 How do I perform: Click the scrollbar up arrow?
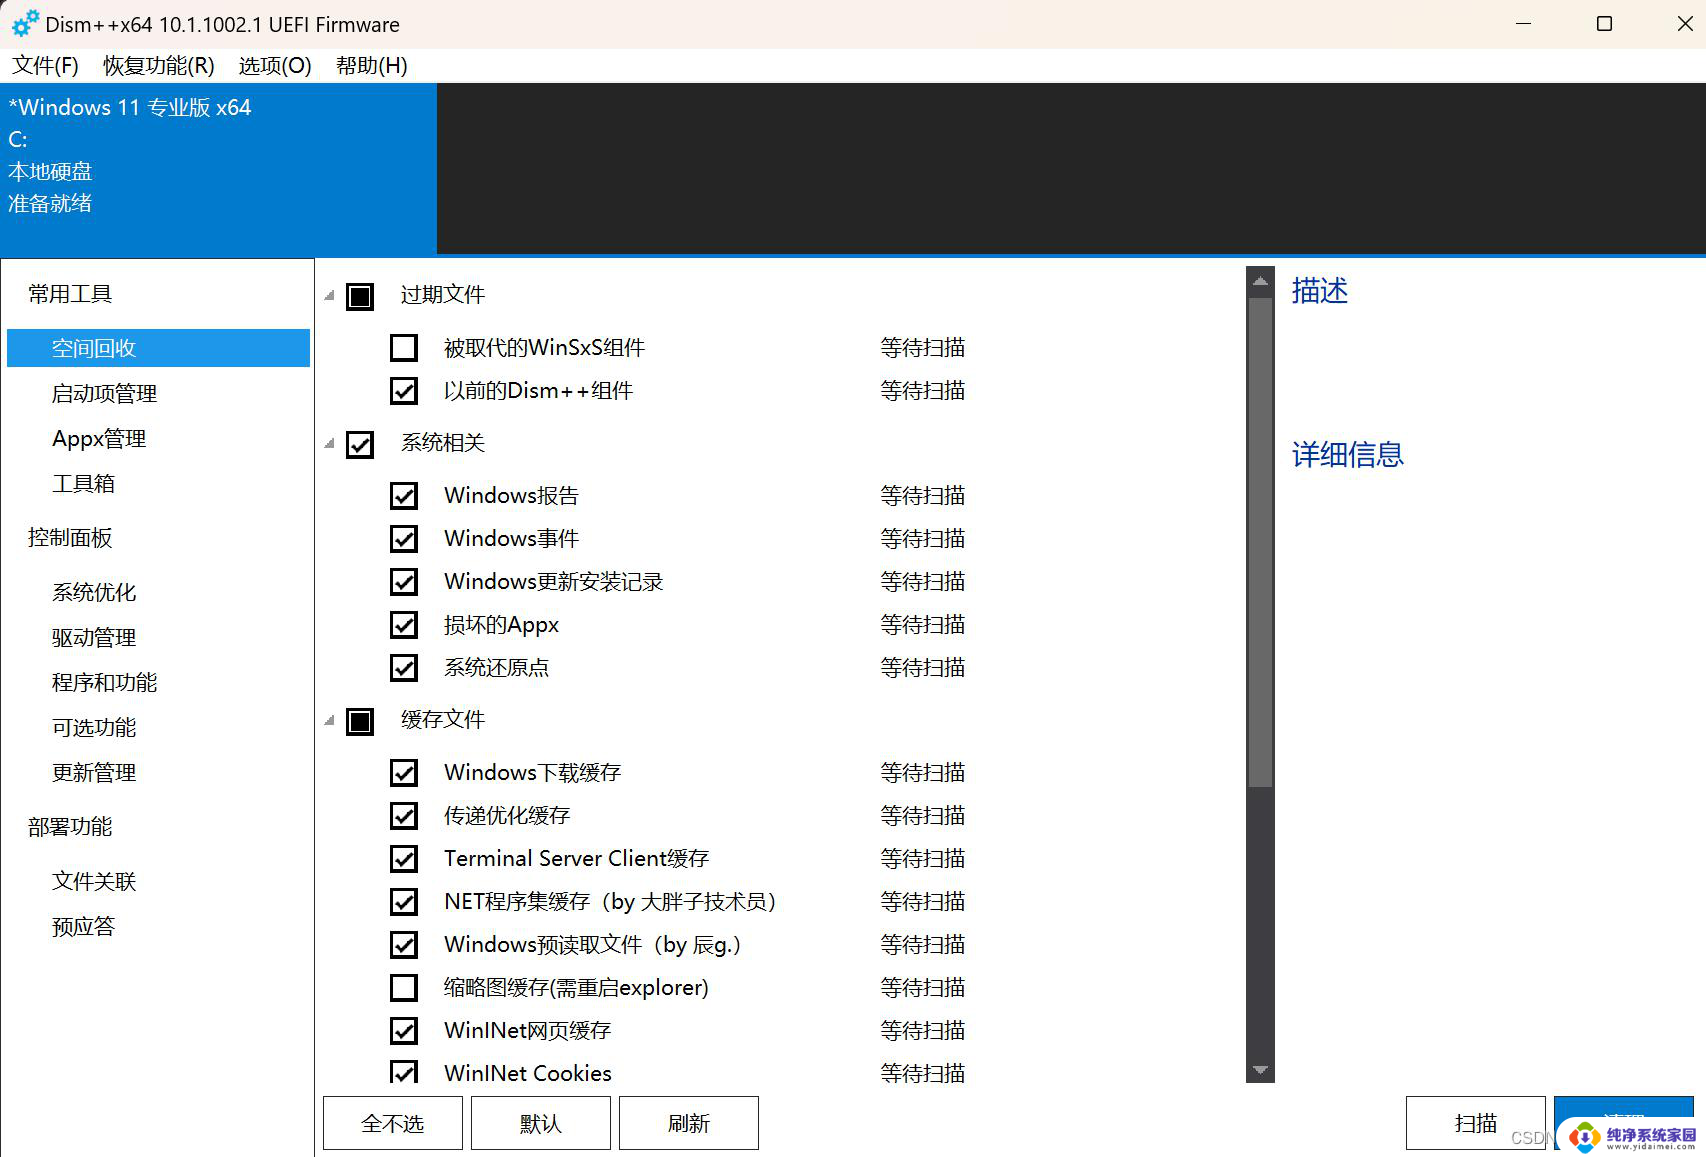(1260, 281)
